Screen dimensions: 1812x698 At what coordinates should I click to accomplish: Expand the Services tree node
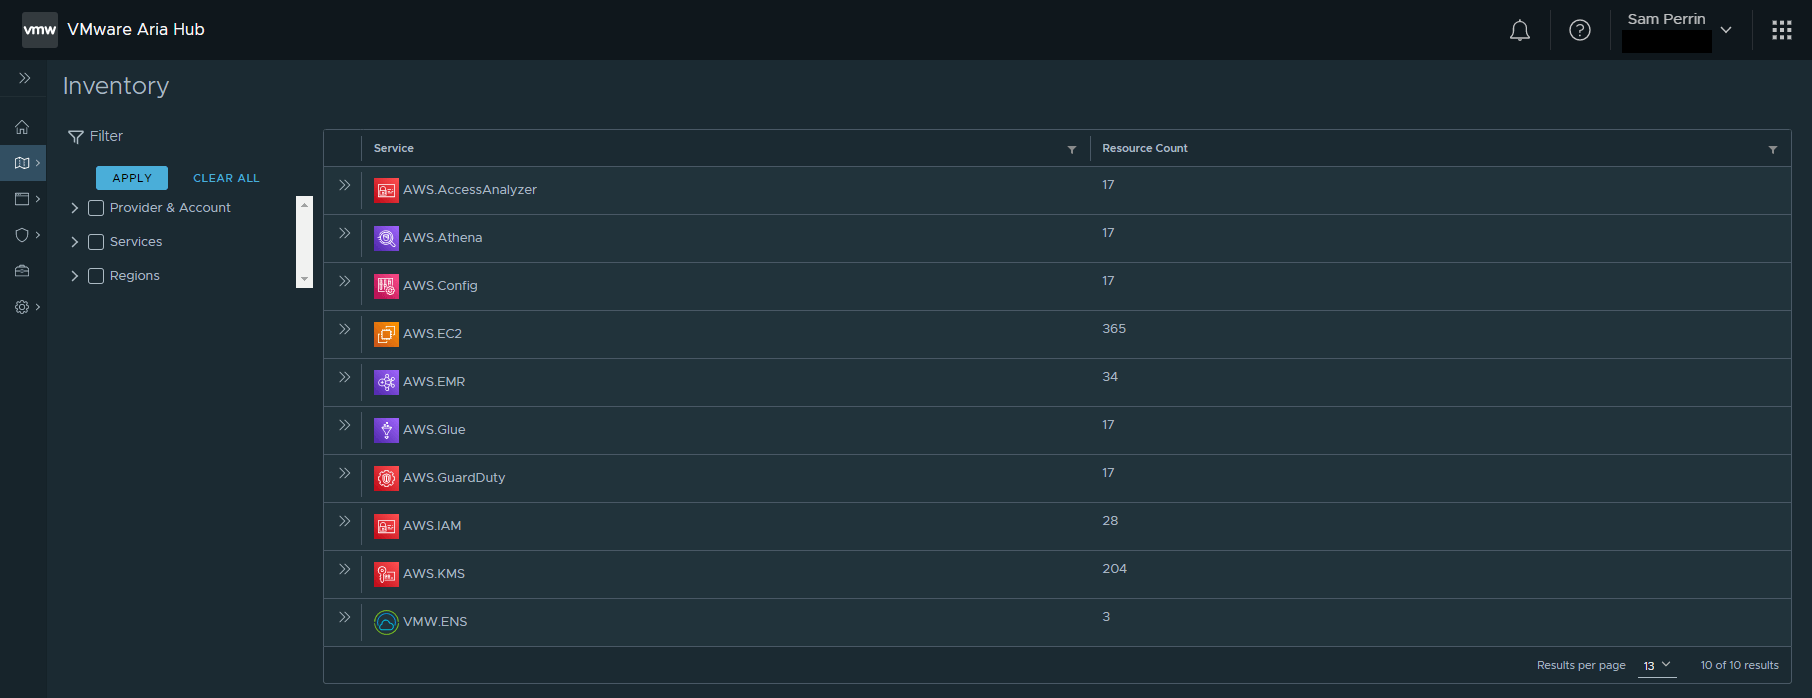74,242
